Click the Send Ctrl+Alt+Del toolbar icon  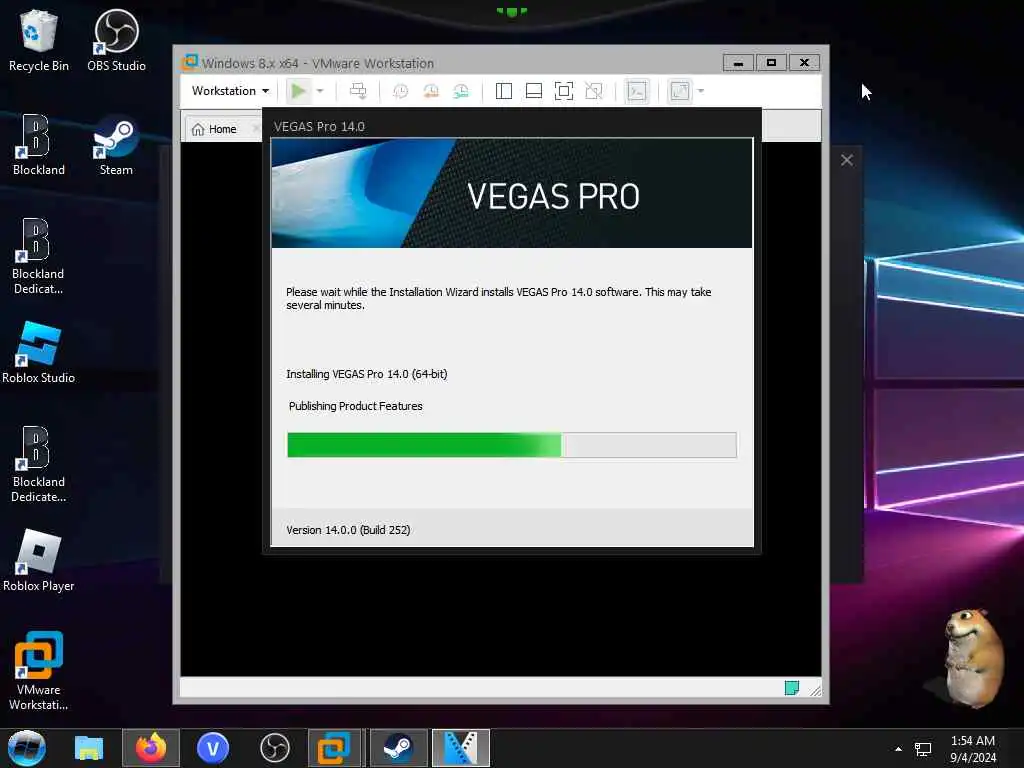click(x=358, y=91)
